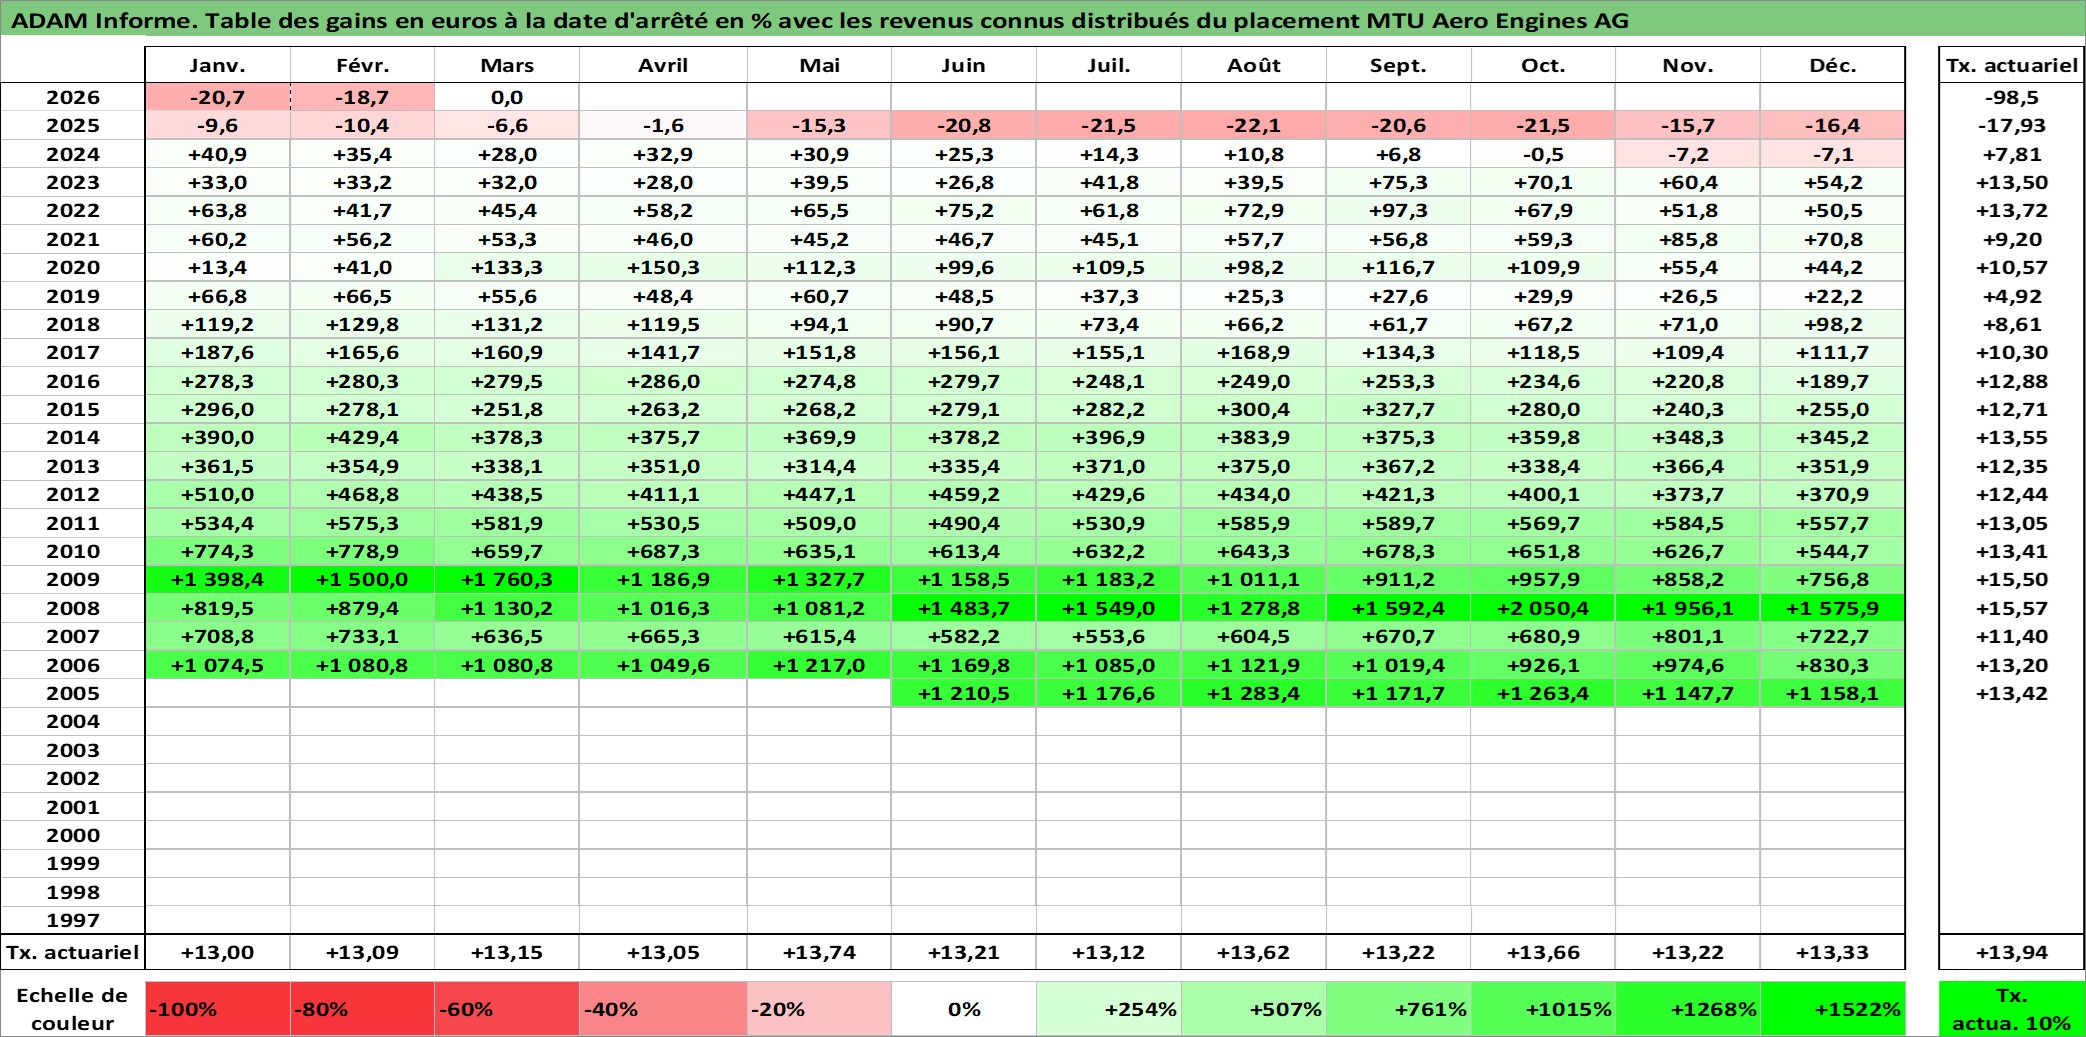Click the +429,4 cell in 2014 Févr.
This screenshot has height=1037, width=2086.
pyautogui.click(x=363, y=437)
